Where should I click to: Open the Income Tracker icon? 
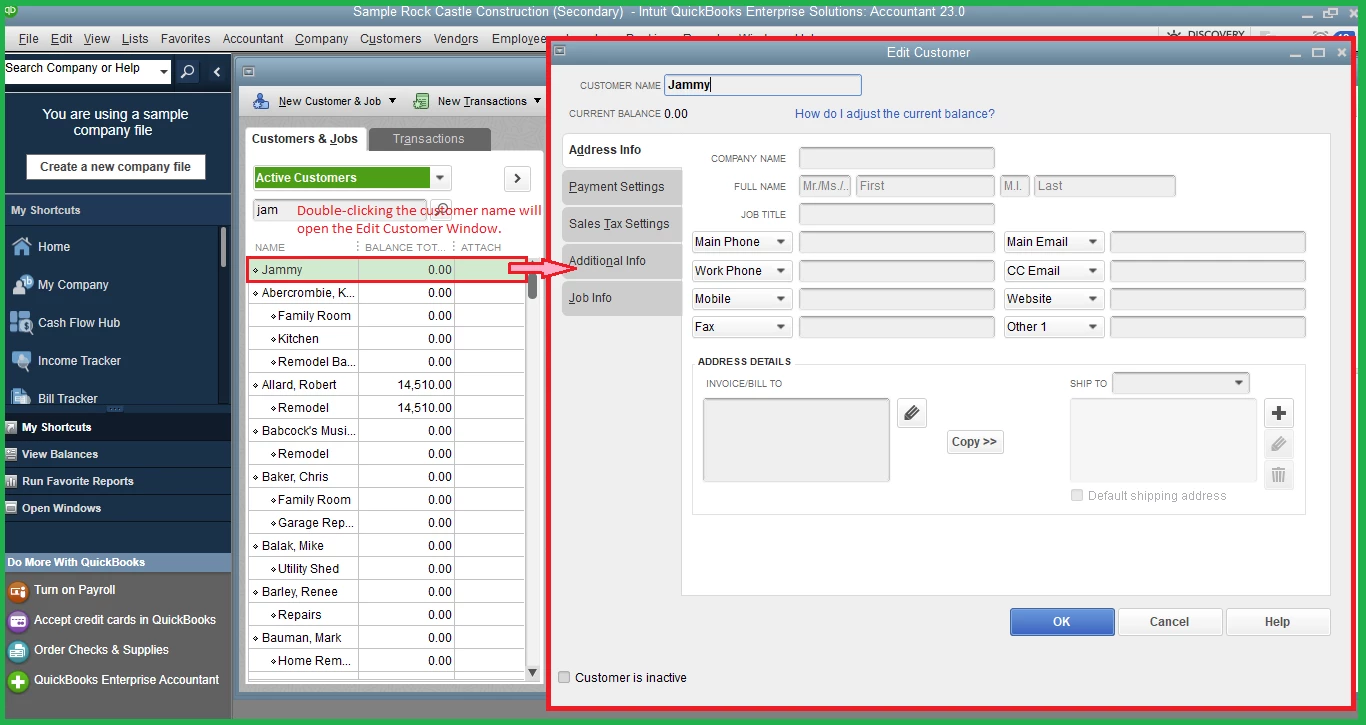(x=22, y=361)
